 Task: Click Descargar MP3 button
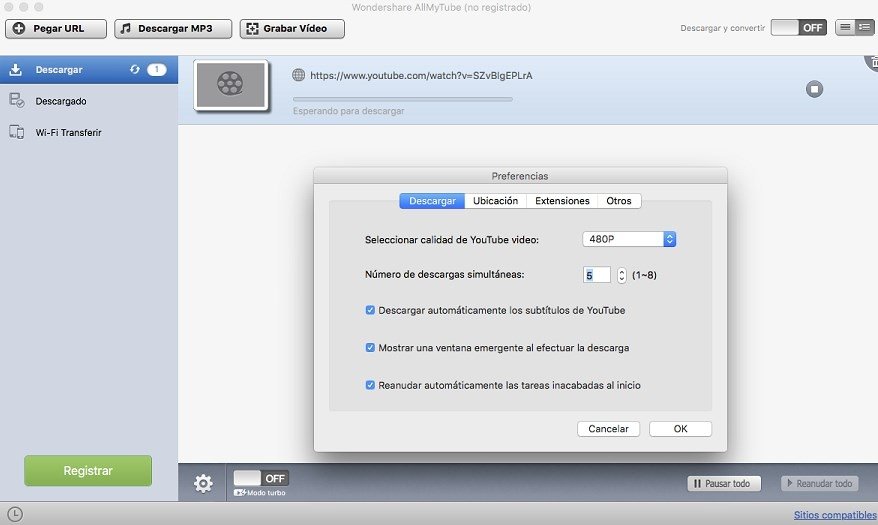tap(173, 29)
